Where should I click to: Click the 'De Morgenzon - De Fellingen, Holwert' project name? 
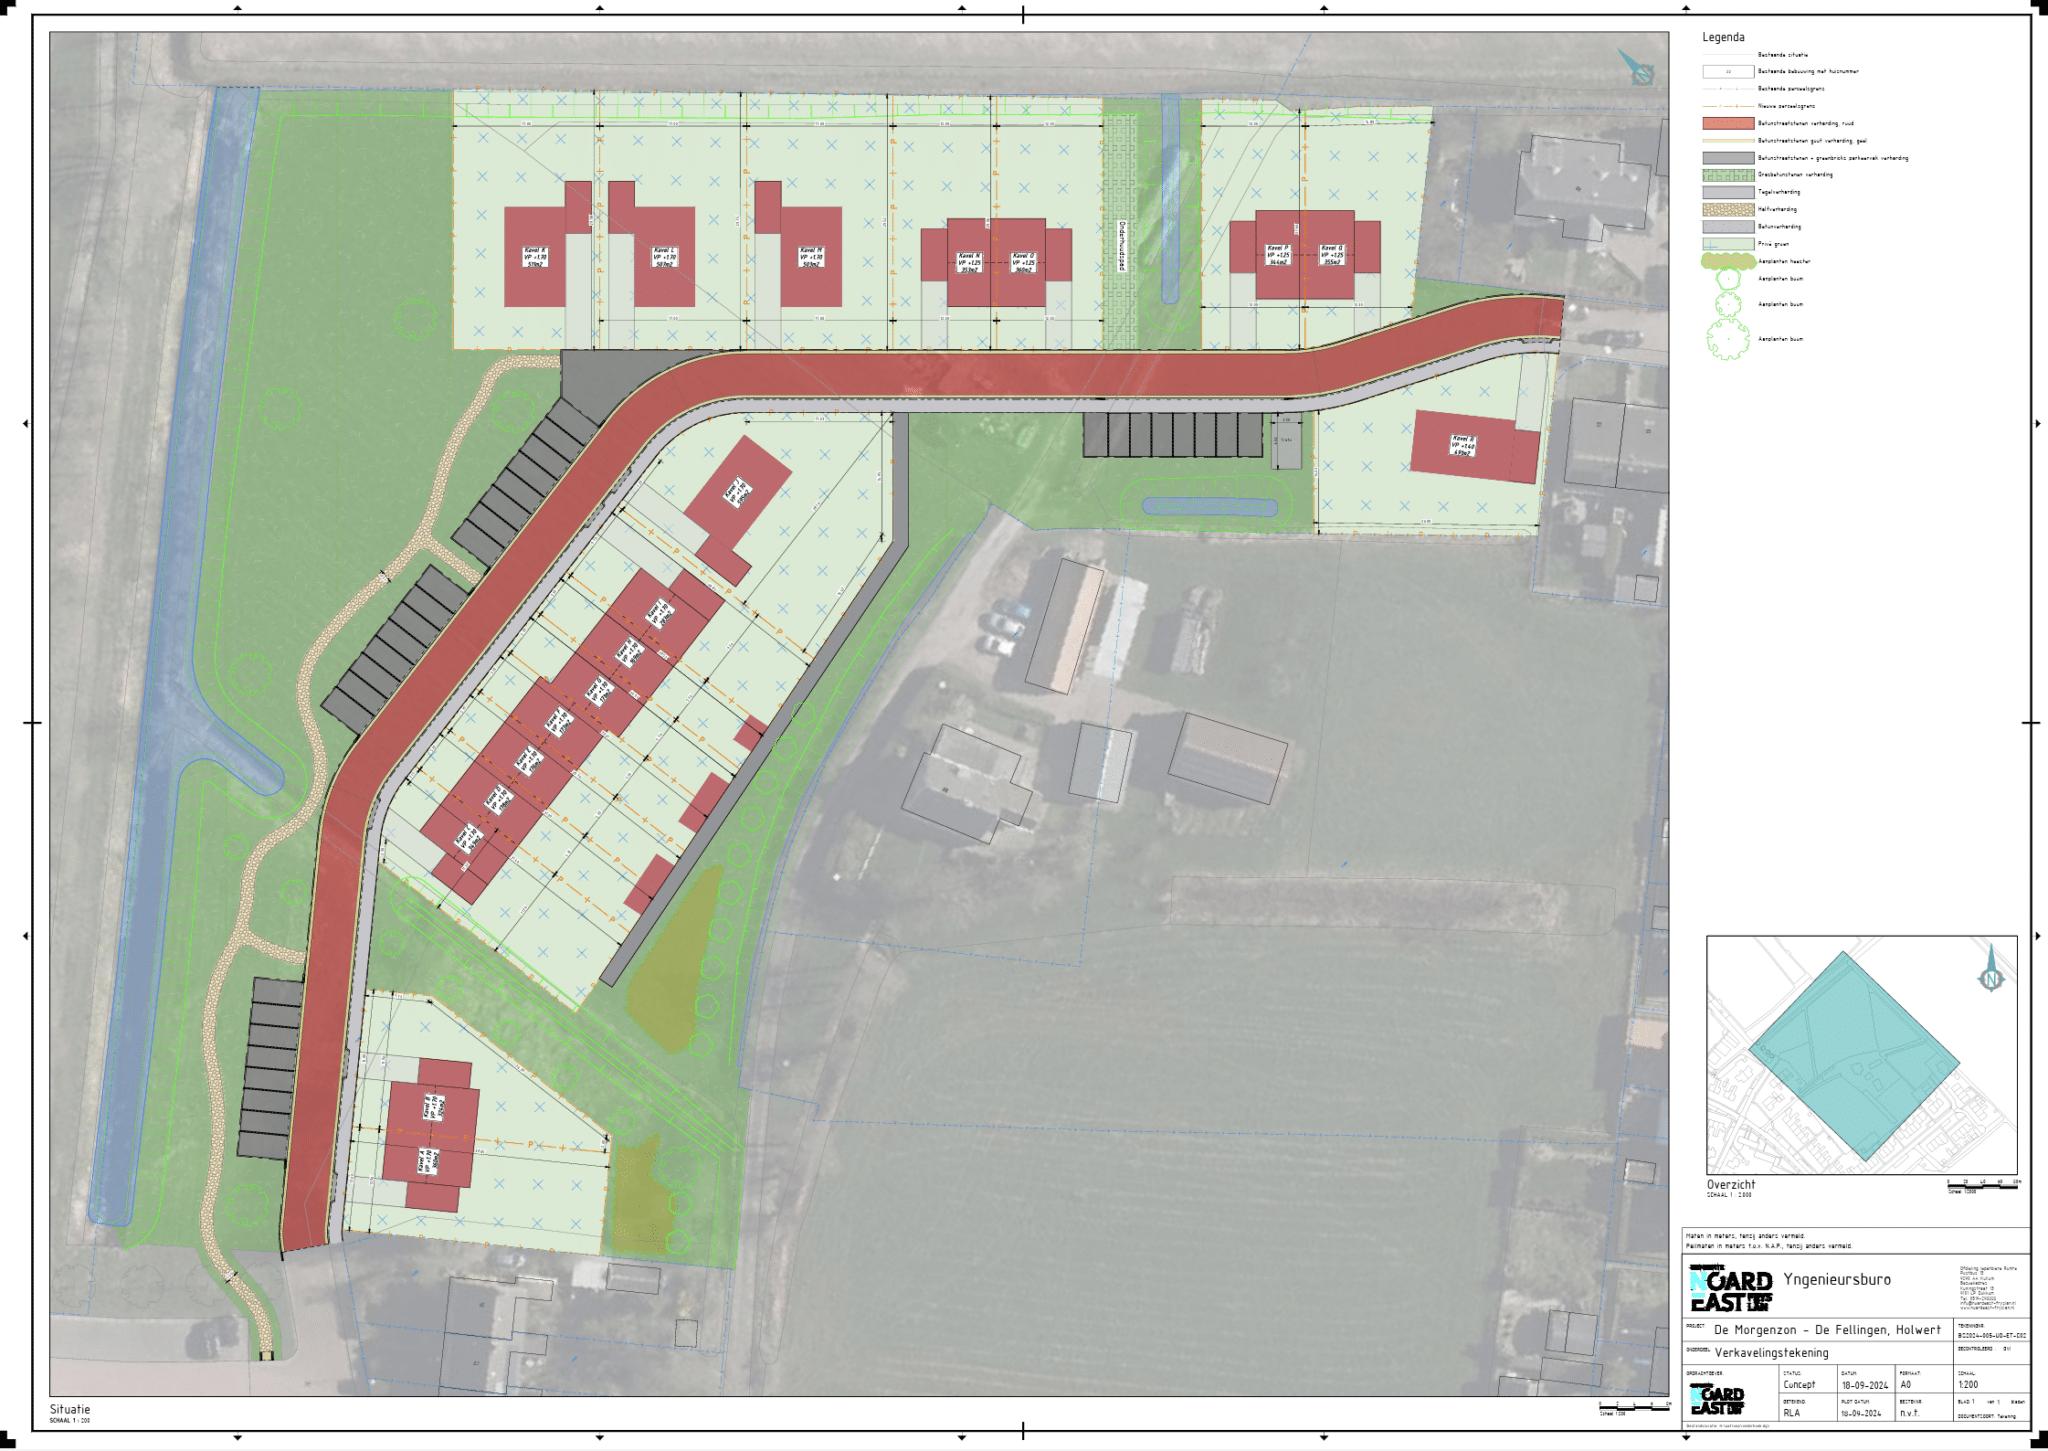pos(1827,1330)
